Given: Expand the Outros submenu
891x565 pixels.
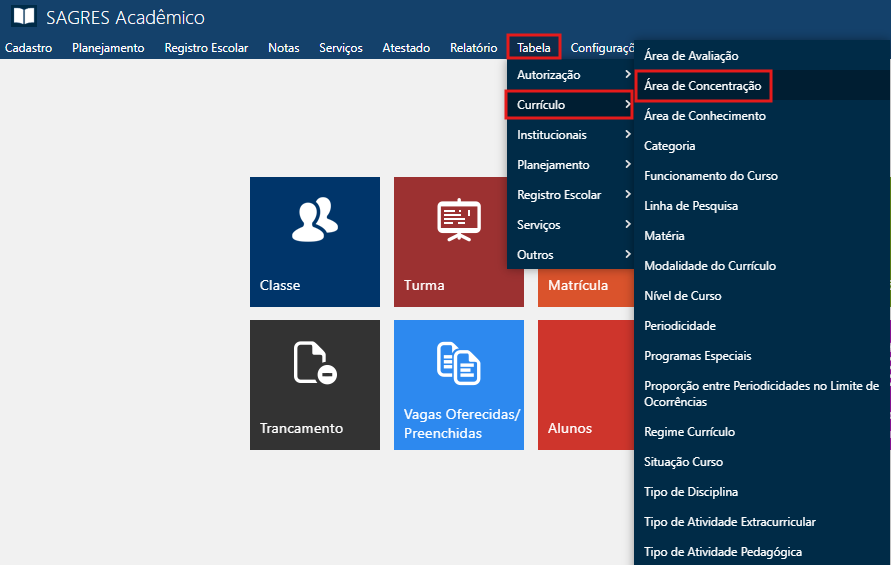Looking at the screenshot, I should [x=570, y=255].
